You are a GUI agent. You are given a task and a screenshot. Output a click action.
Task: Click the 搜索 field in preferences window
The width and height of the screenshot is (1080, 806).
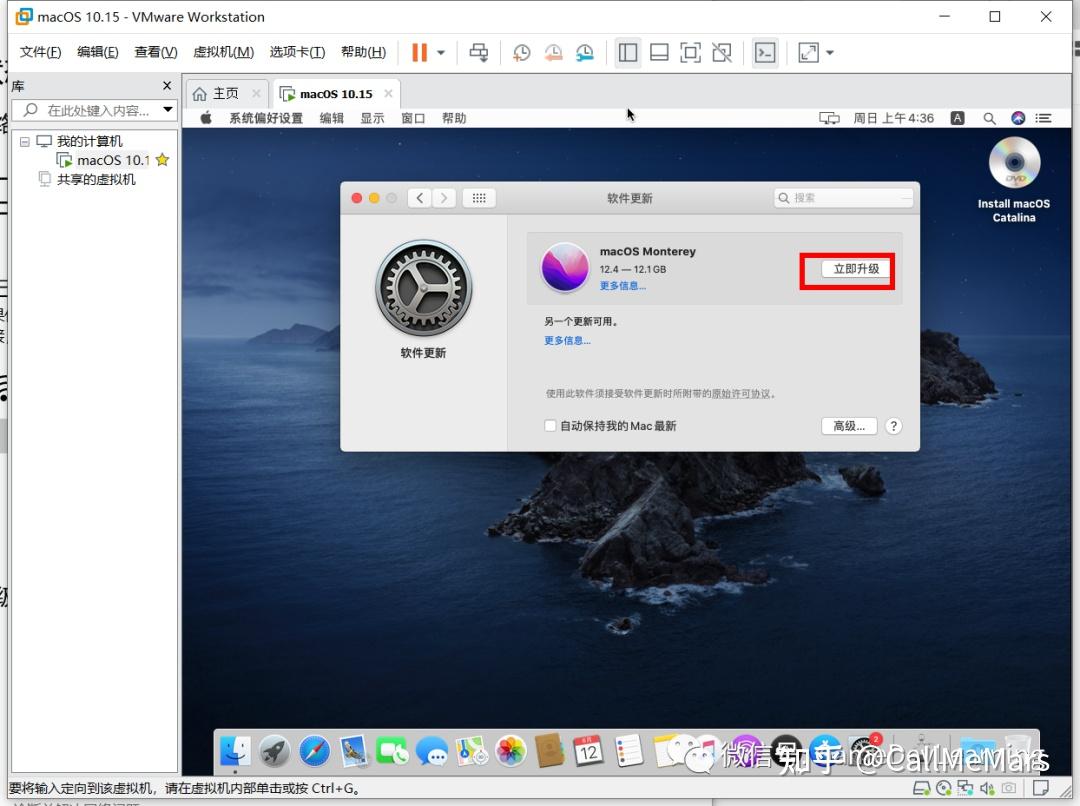pos(844,198)
